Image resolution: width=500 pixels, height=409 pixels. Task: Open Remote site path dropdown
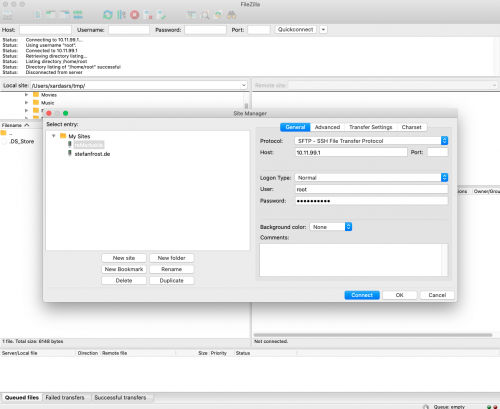[494, 85]
